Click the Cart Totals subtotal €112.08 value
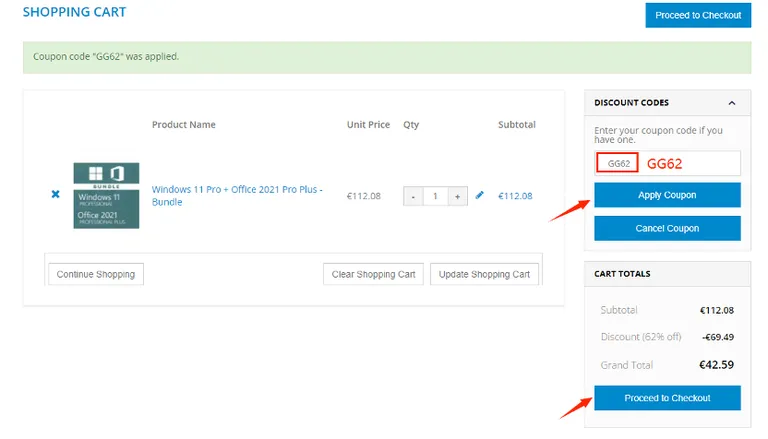This screenshot has width=768, height=439. [x=717, y=310]
